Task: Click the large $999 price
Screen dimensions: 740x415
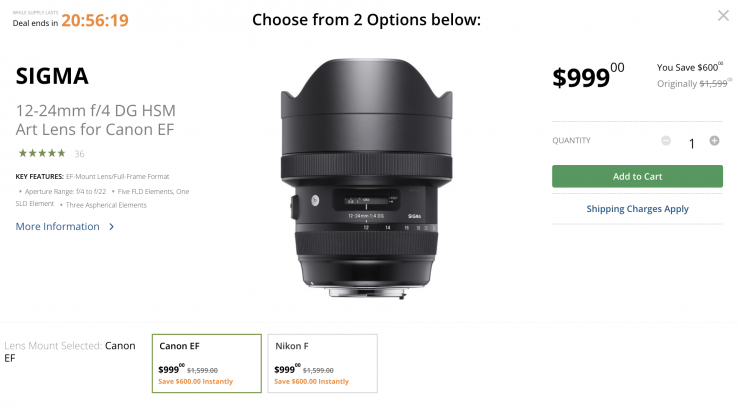Action: point(588,77)
